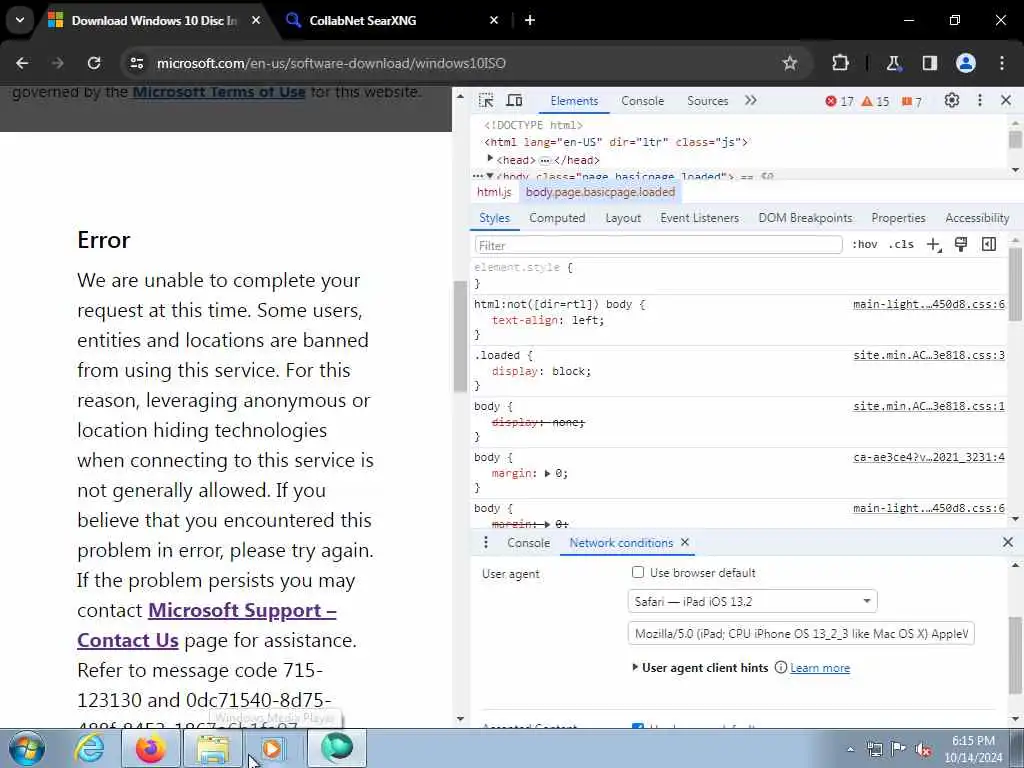Open the tab search dropdown arrow
This screenshot has height=768, width=1024.
pos(20,20)
